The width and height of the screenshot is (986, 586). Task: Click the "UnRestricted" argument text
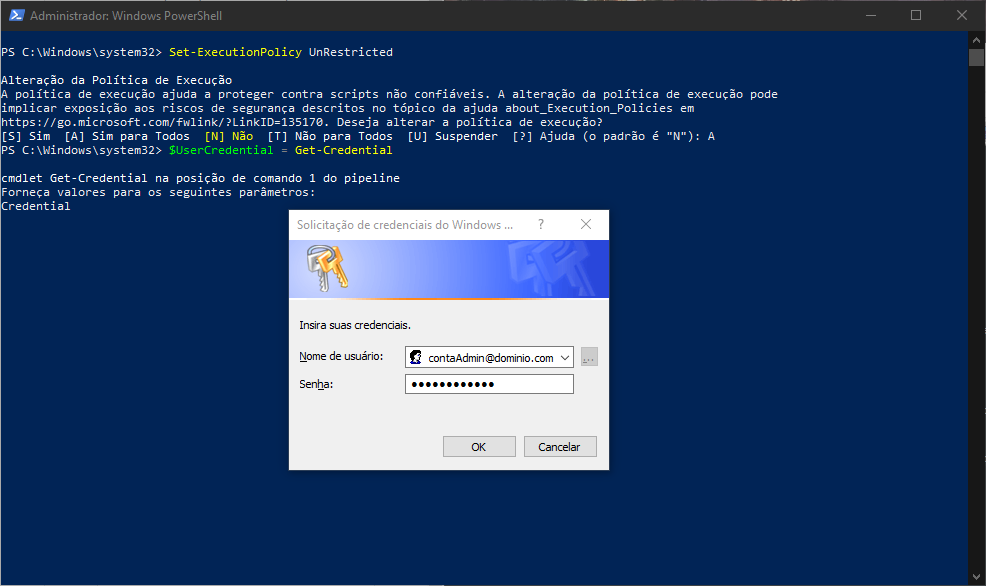351,52
